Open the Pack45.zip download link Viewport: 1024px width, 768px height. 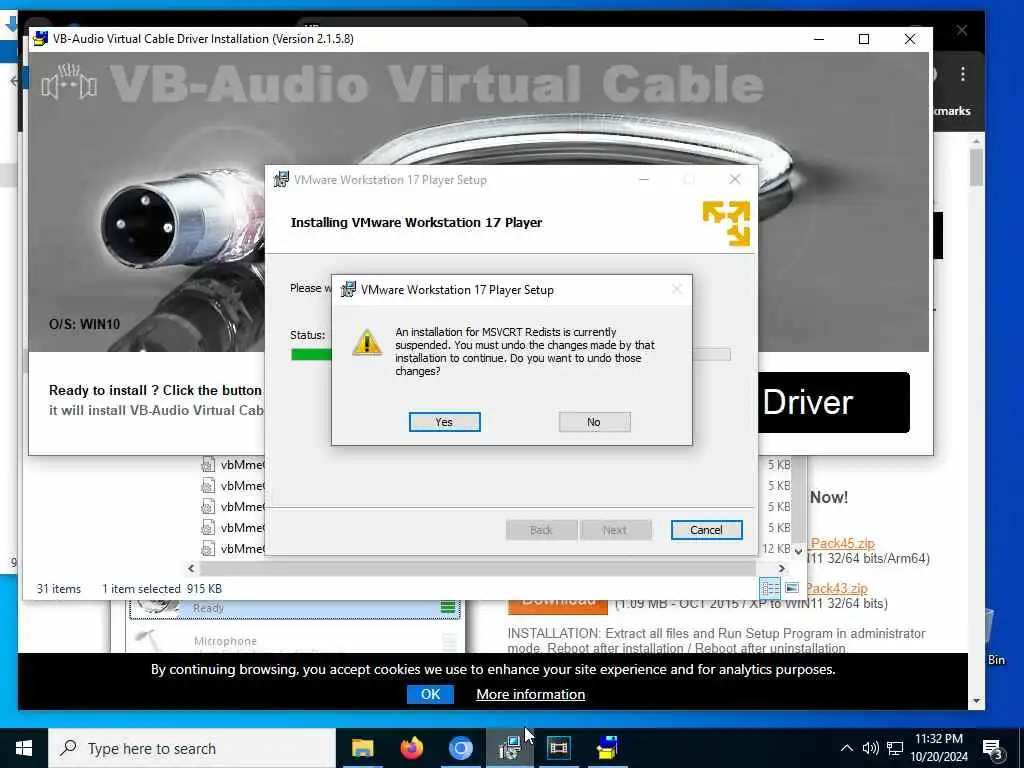click(842, 543)
